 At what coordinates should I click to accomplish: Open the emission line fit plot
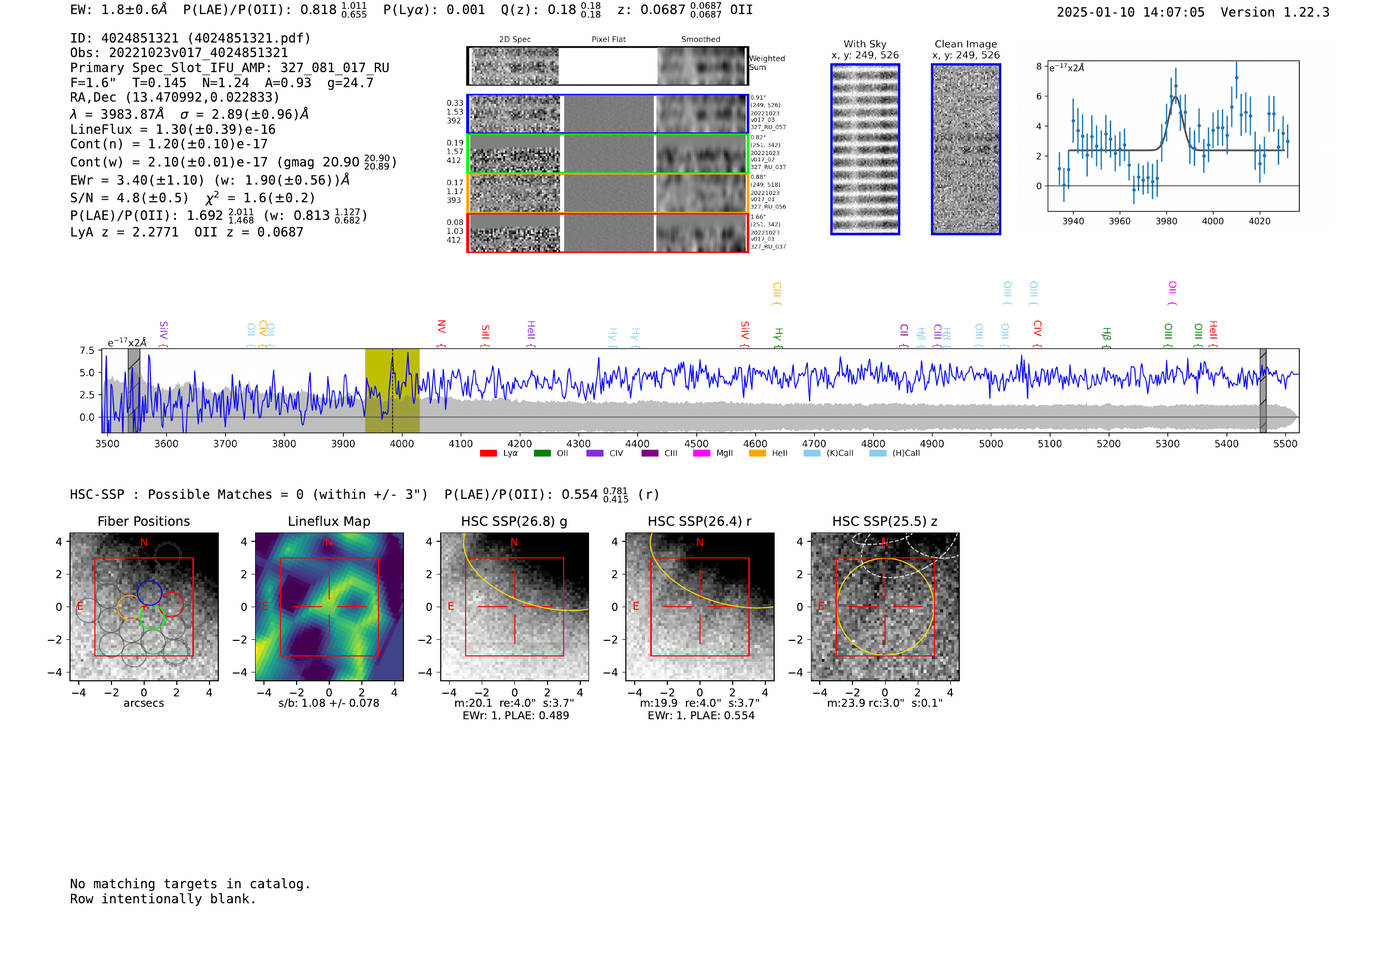click(x=1174, y=136)
